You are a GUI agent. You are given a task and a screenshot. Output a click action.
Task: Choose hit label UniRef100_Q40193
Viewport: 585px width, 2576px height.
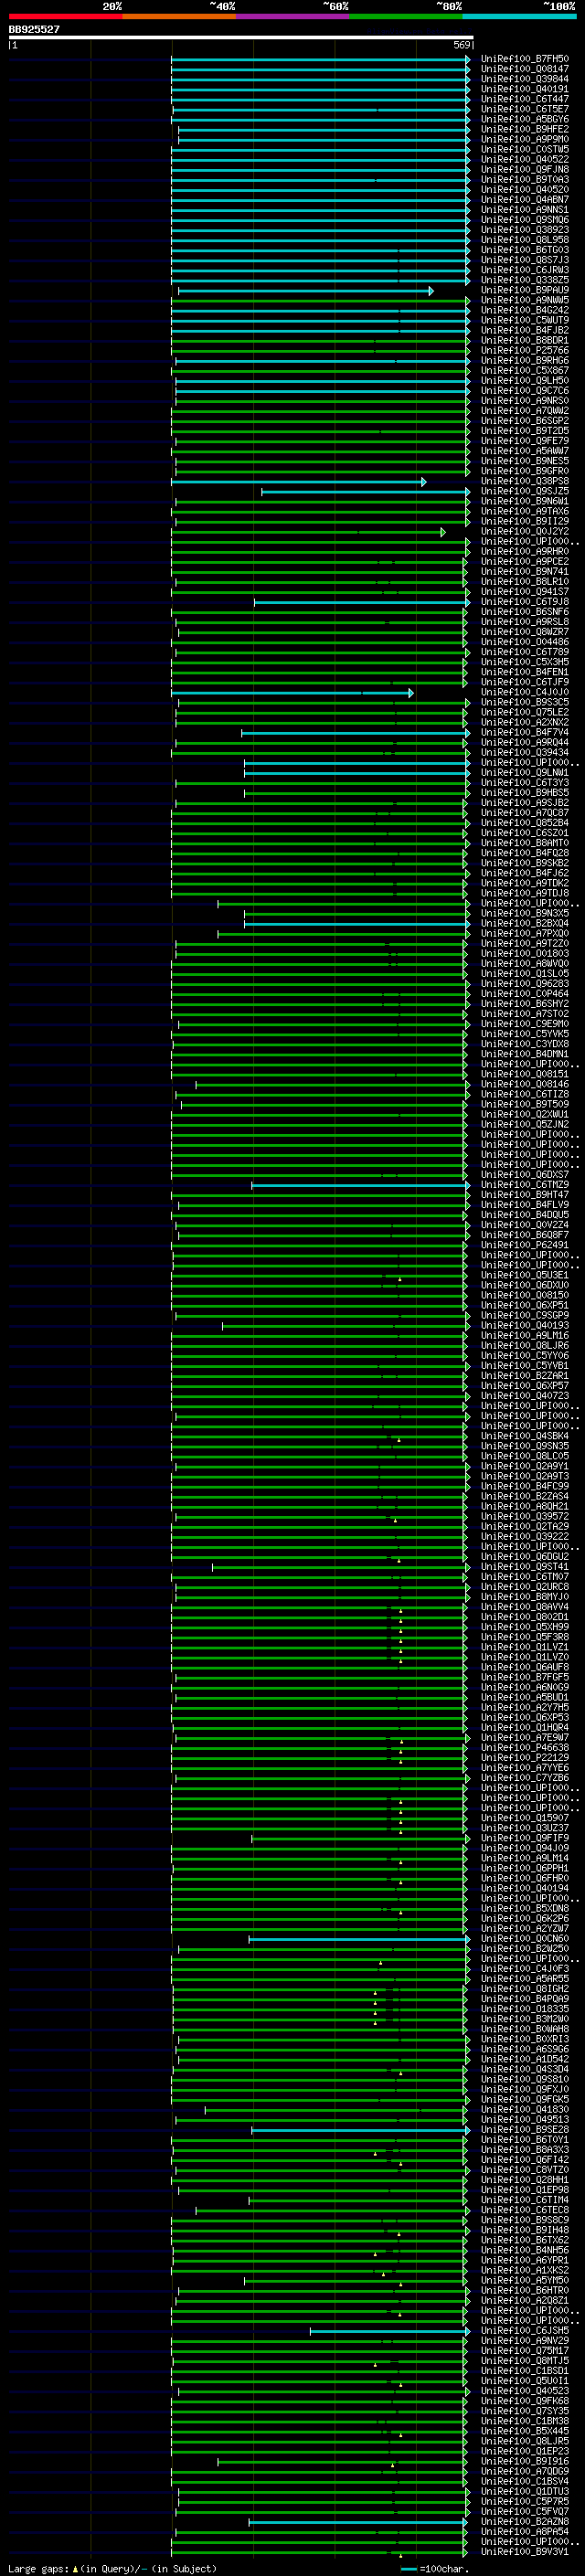coord(525,1325)
